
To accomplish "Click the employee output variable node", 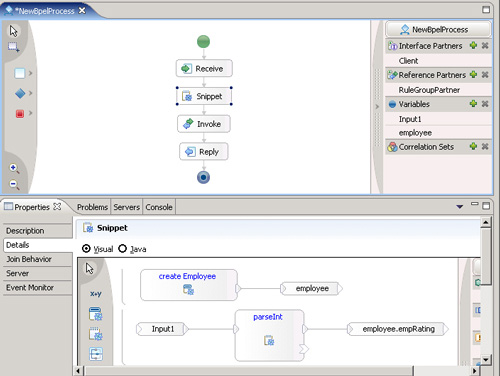I will [312, 288].
